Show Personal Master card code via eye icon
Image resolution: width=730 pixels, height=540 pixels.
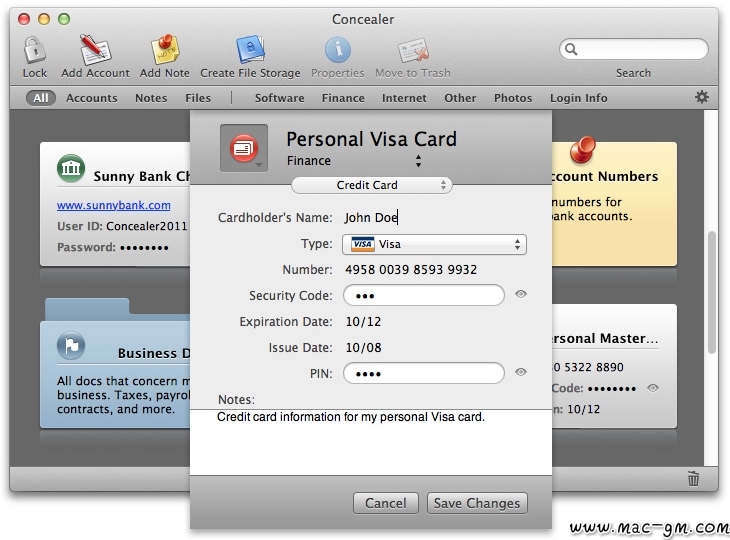click(x=653, y=388)
